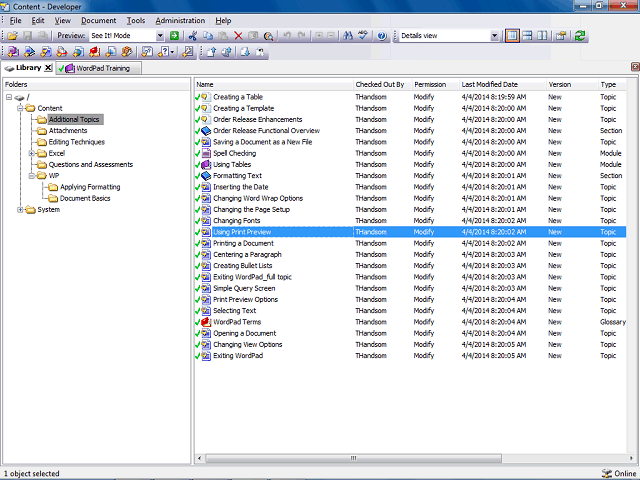Click the horizontal scrollbar right arrow
Image resolution: width=640 pixels, height=480 pixels.
(632, 458)
